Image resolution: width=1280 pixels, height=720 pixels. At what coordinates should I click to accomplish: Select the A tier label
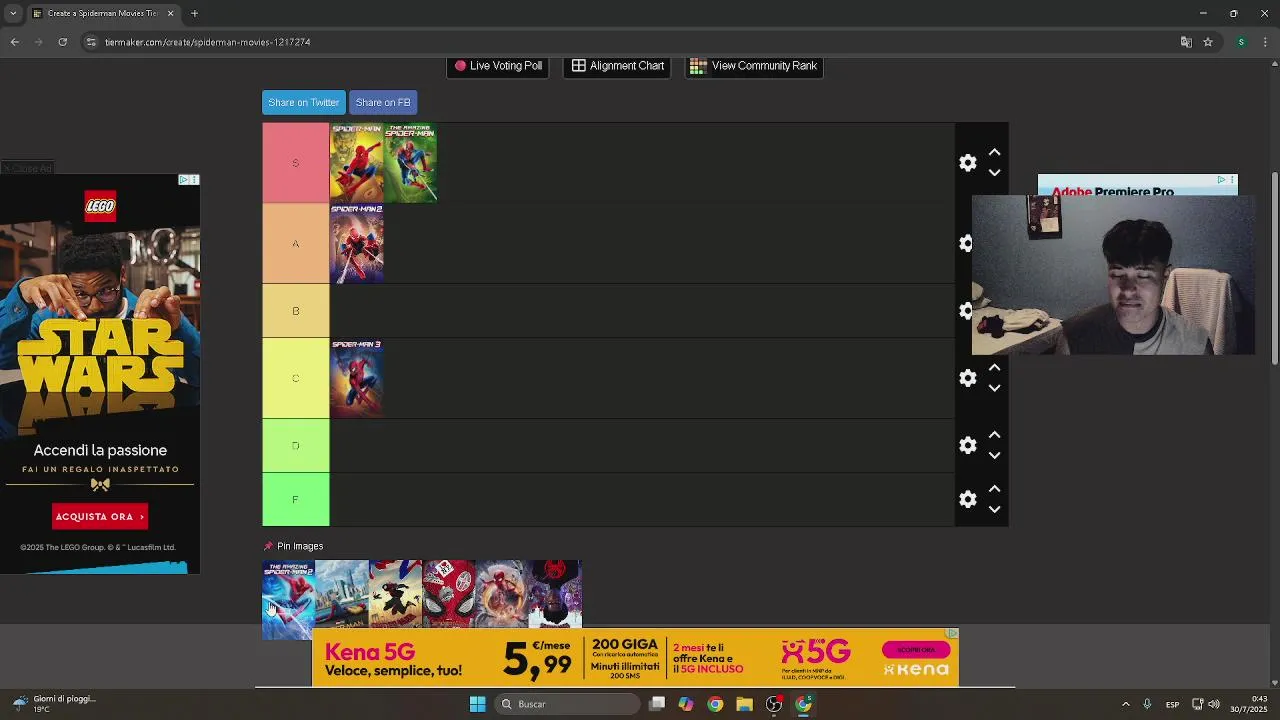(295, 243)
